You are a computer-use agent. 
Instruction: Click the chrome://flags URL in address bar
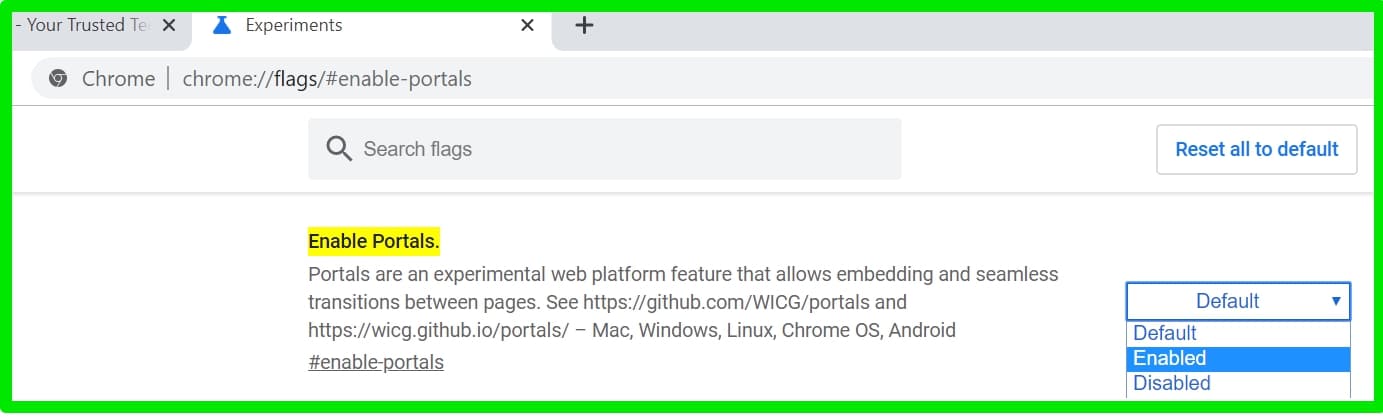(x=327, y=79)
